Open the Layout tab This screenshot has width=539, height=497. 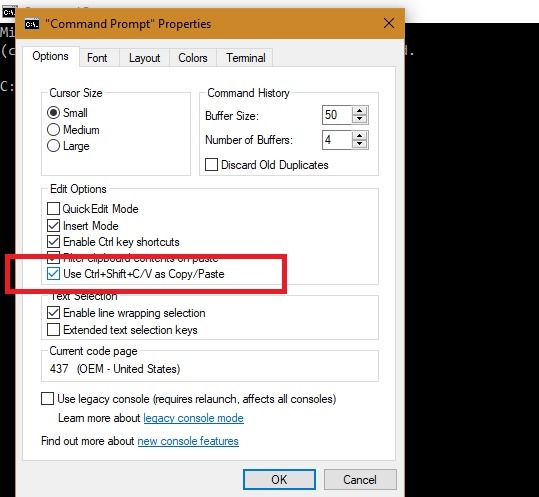pyautogui.click(x=144, y=58)
